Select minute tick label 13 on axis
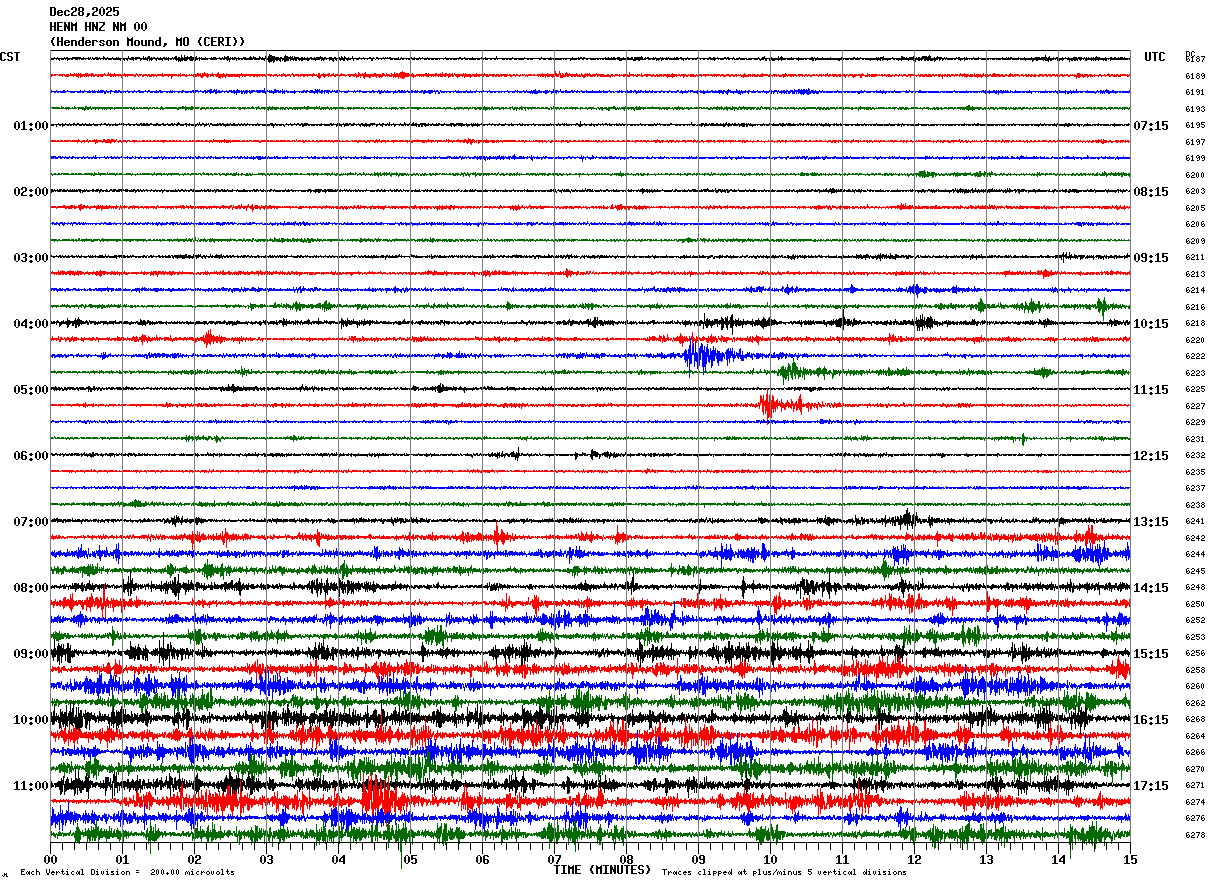This screenshot has height=886, width=1210. coord(986,860)
